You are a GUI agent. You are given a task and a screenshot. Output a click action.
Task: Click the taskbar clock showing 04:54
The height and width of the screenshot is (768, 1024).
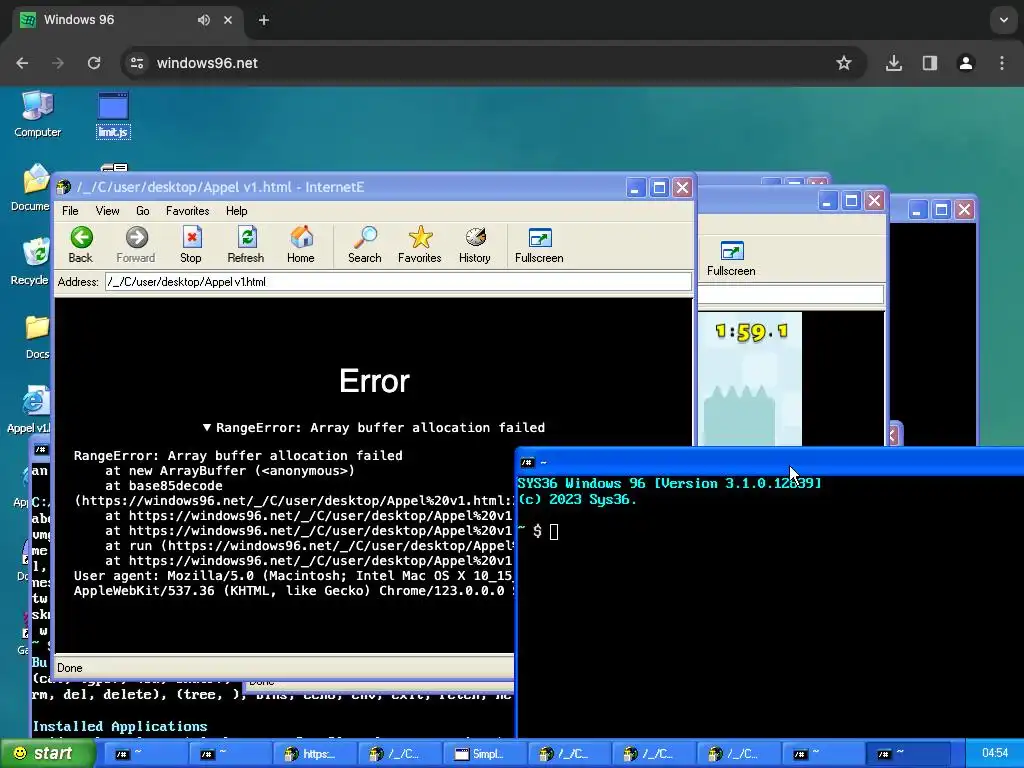point(995,753)
